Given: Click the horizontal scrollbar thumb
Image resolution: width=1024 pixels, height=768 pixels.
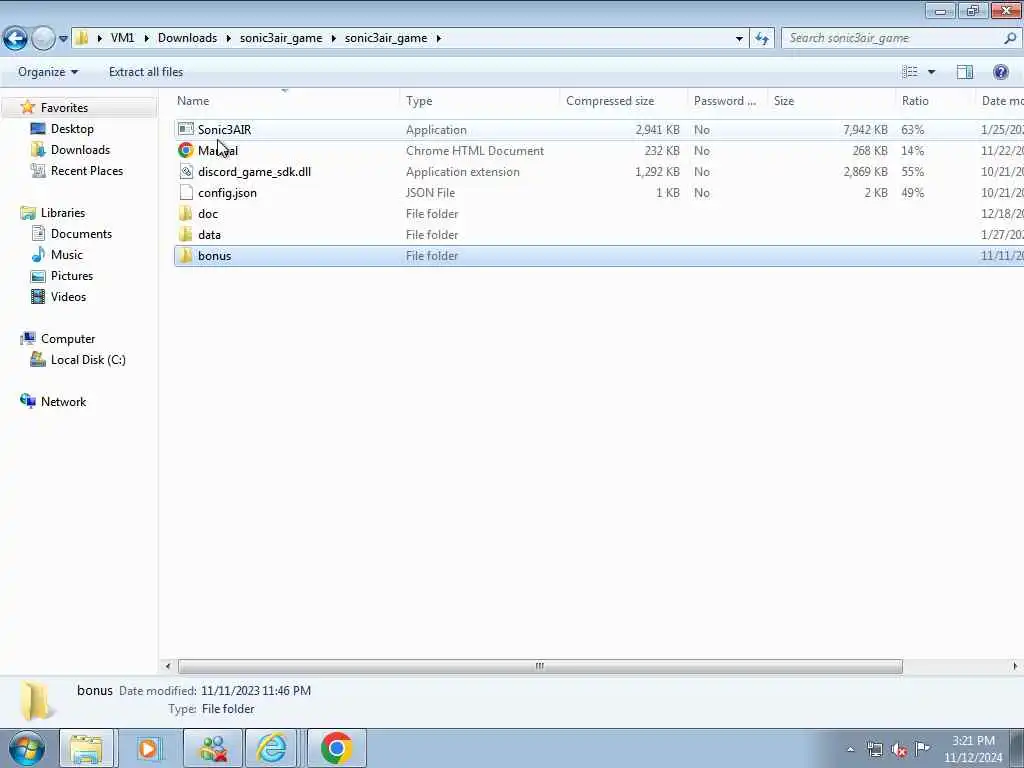Looking at the screenshot, I should point(540,666).
